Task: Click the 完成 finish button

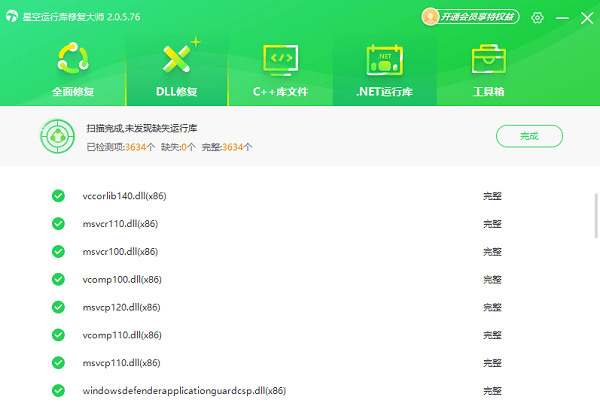Action: click(x=529, y=136)
